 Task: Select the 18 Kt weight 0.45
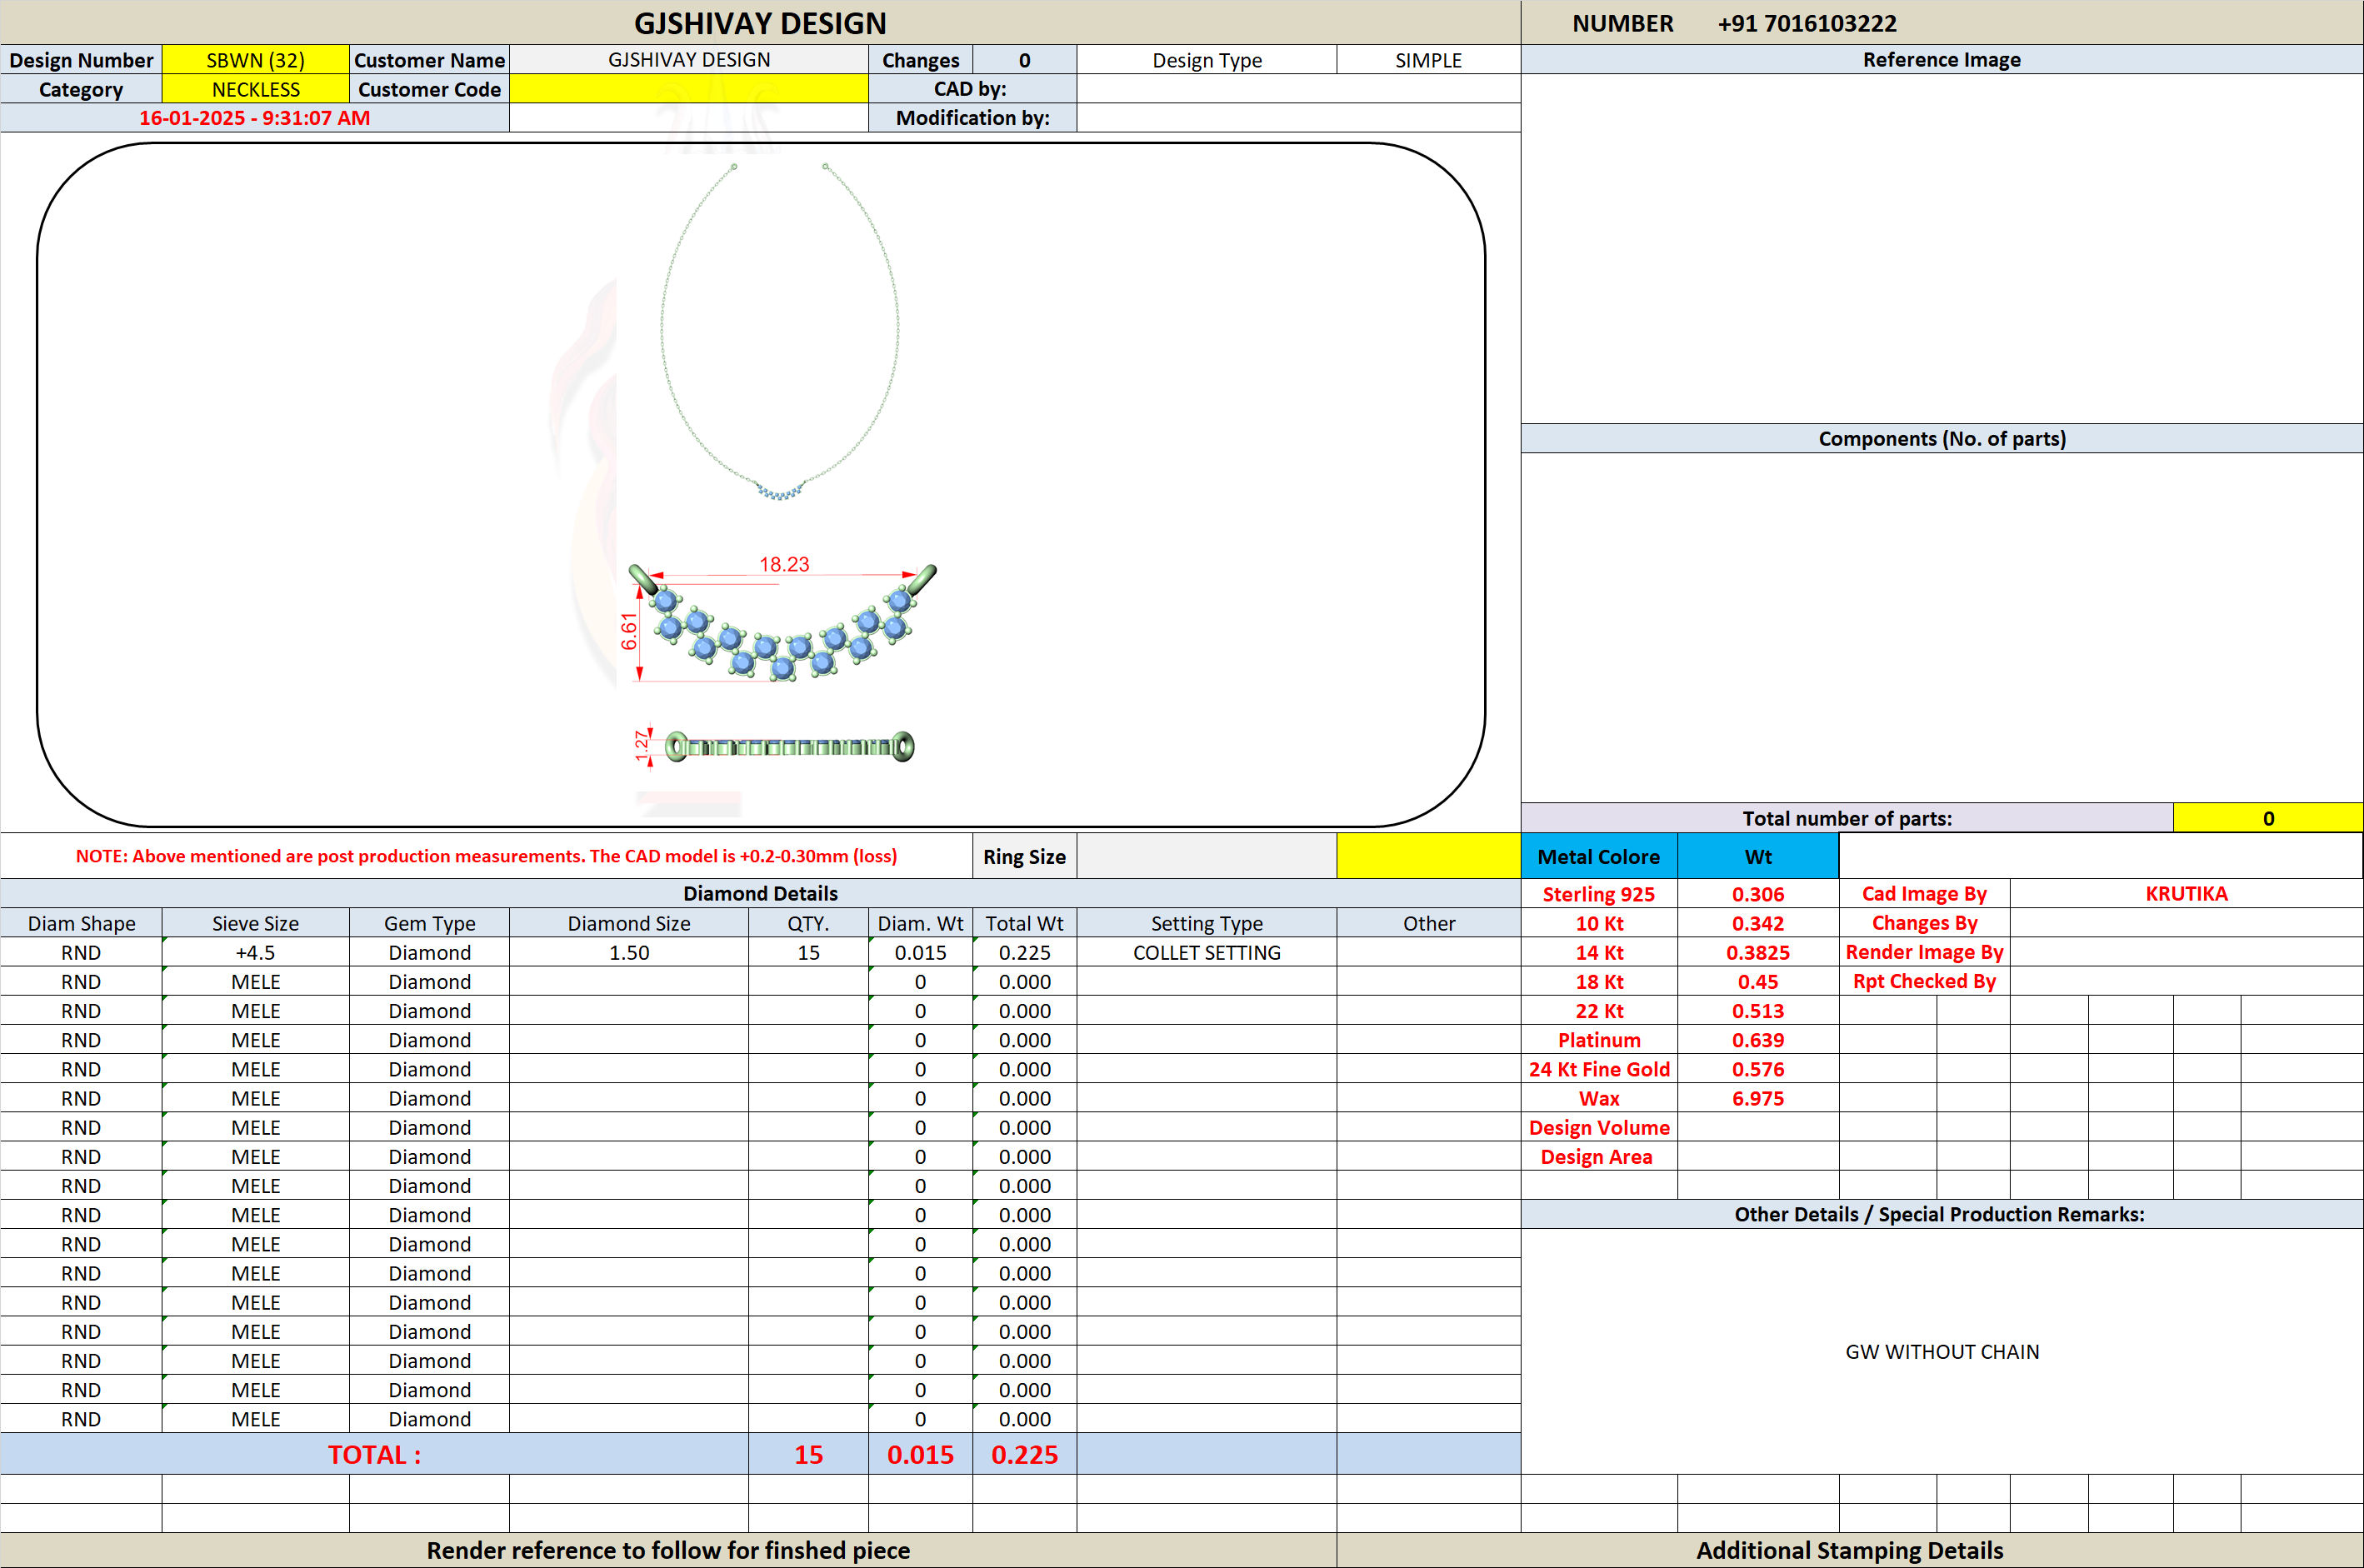1757,982
